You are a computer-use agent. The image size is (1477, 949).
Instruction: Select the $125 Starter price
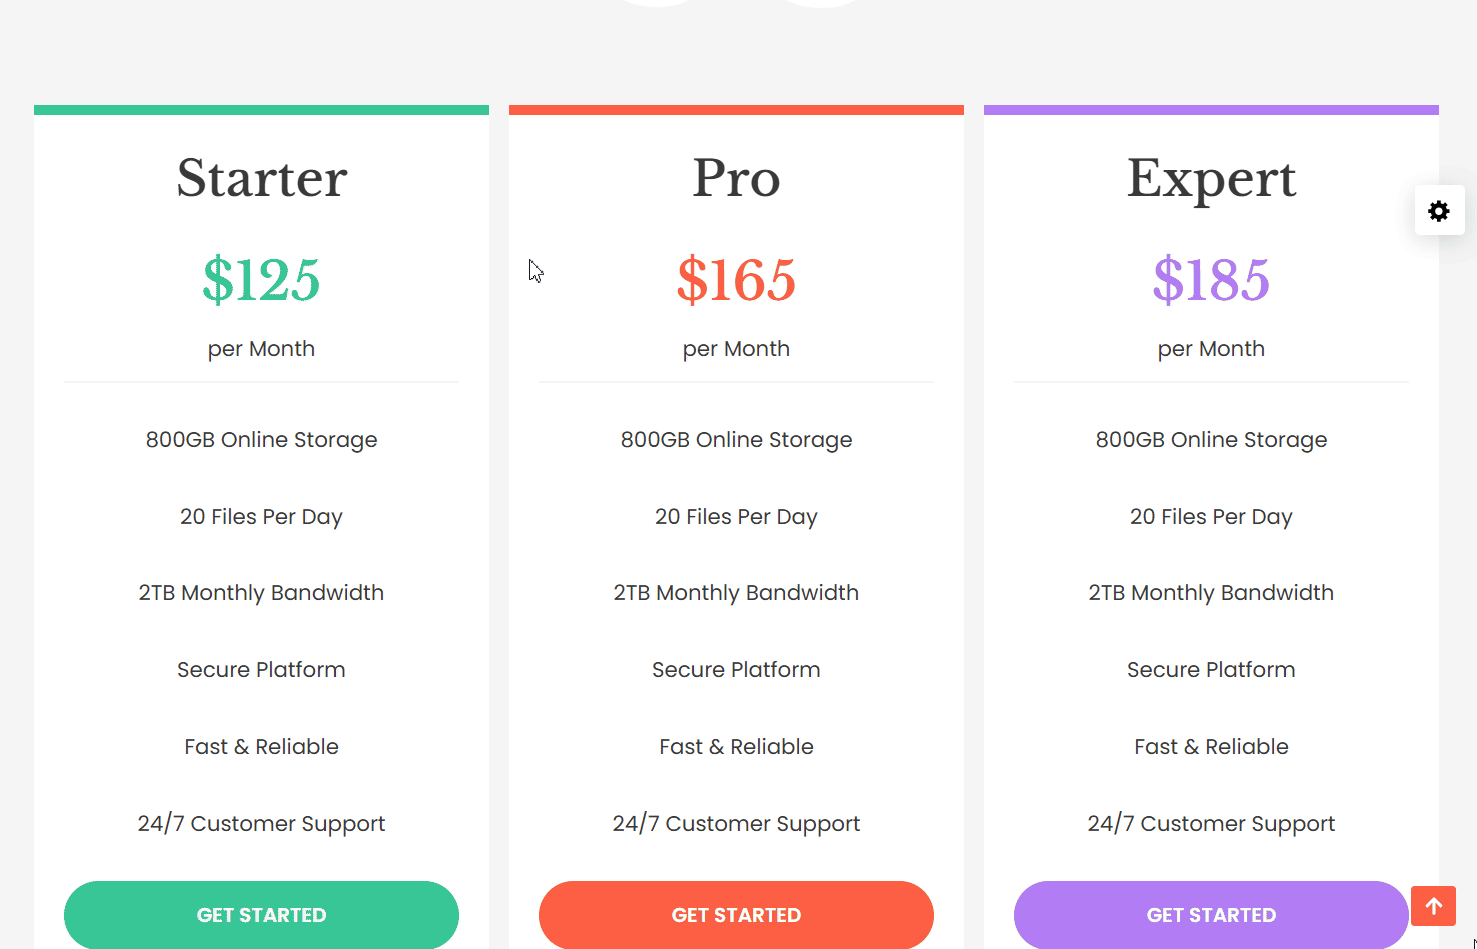[x=262, y=280]
